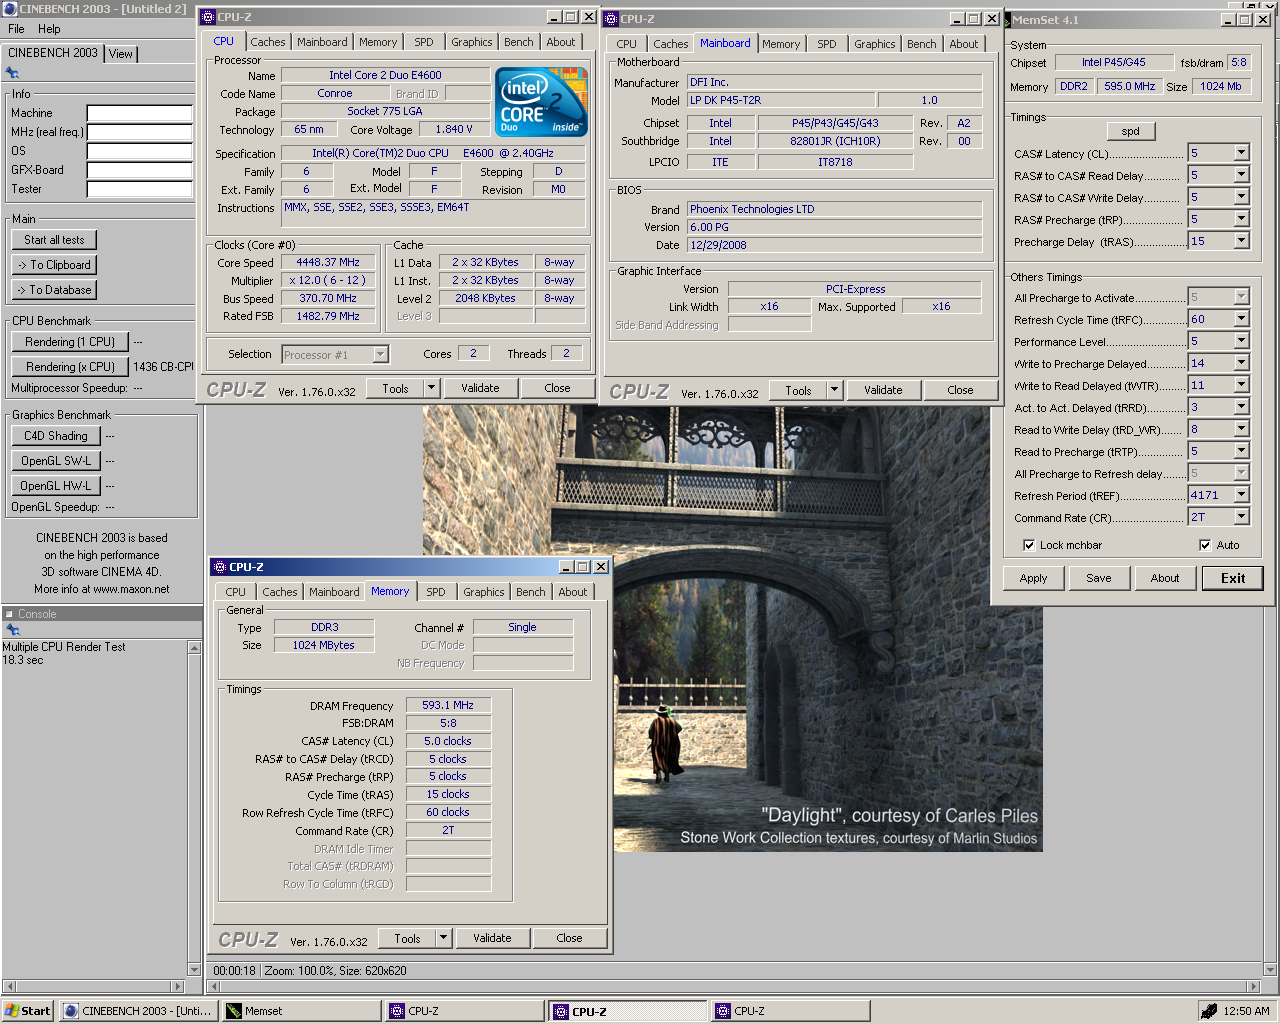Click About button in MemSet
Viewport: 1280px width, 1024px height.
click(x=1165, y=578)
